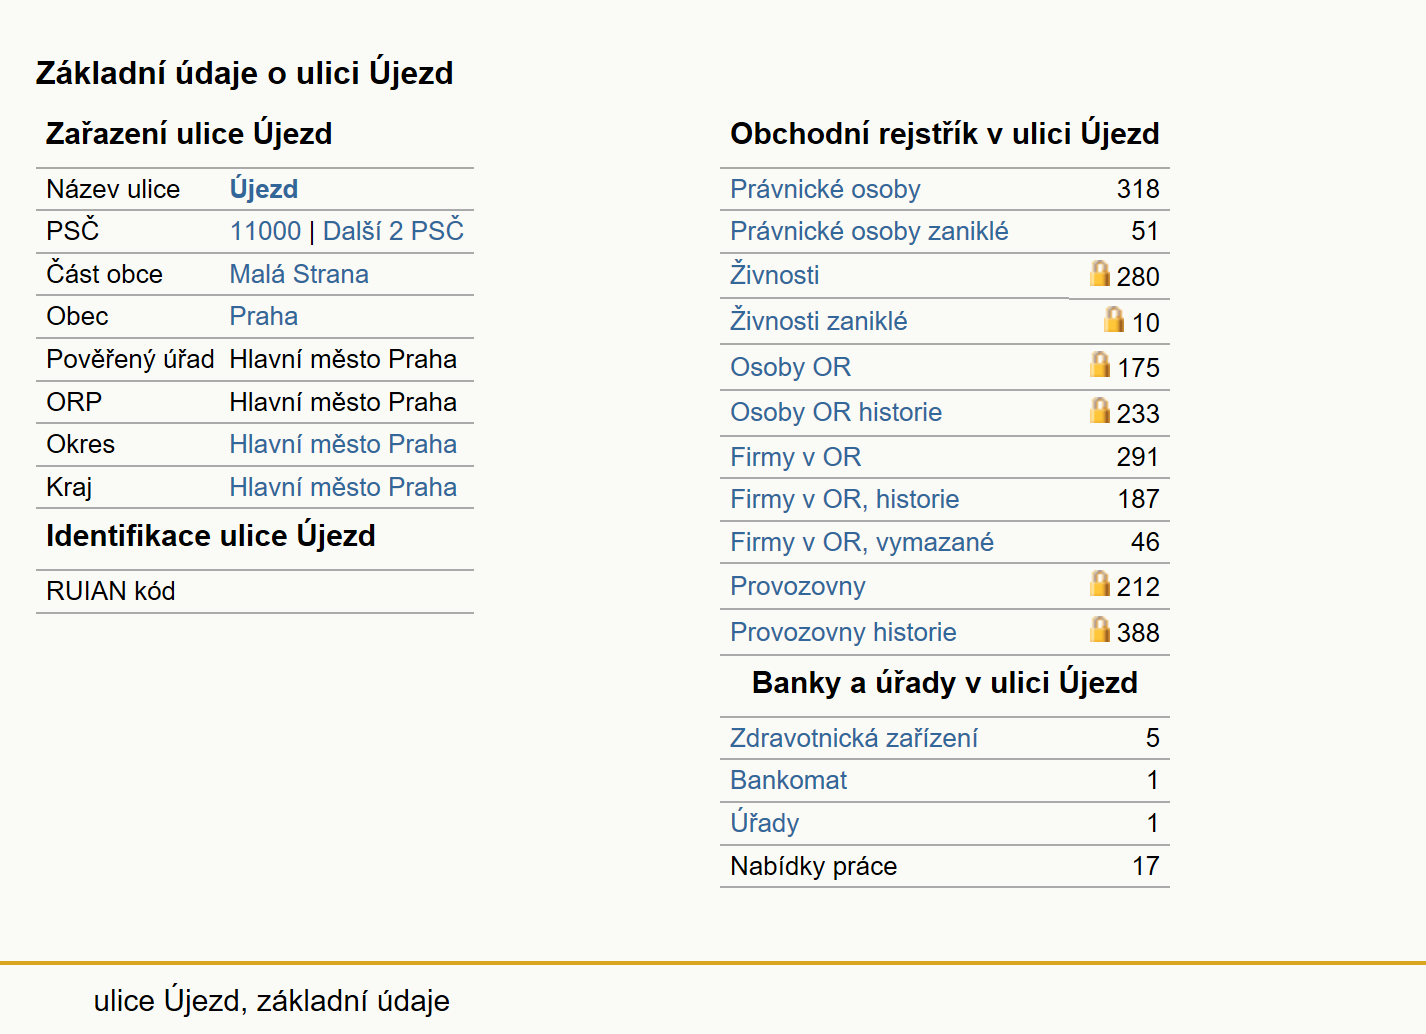Go to the Praha municipality link
Viewport: 1426px width, 1034px height.
[264, 316]
